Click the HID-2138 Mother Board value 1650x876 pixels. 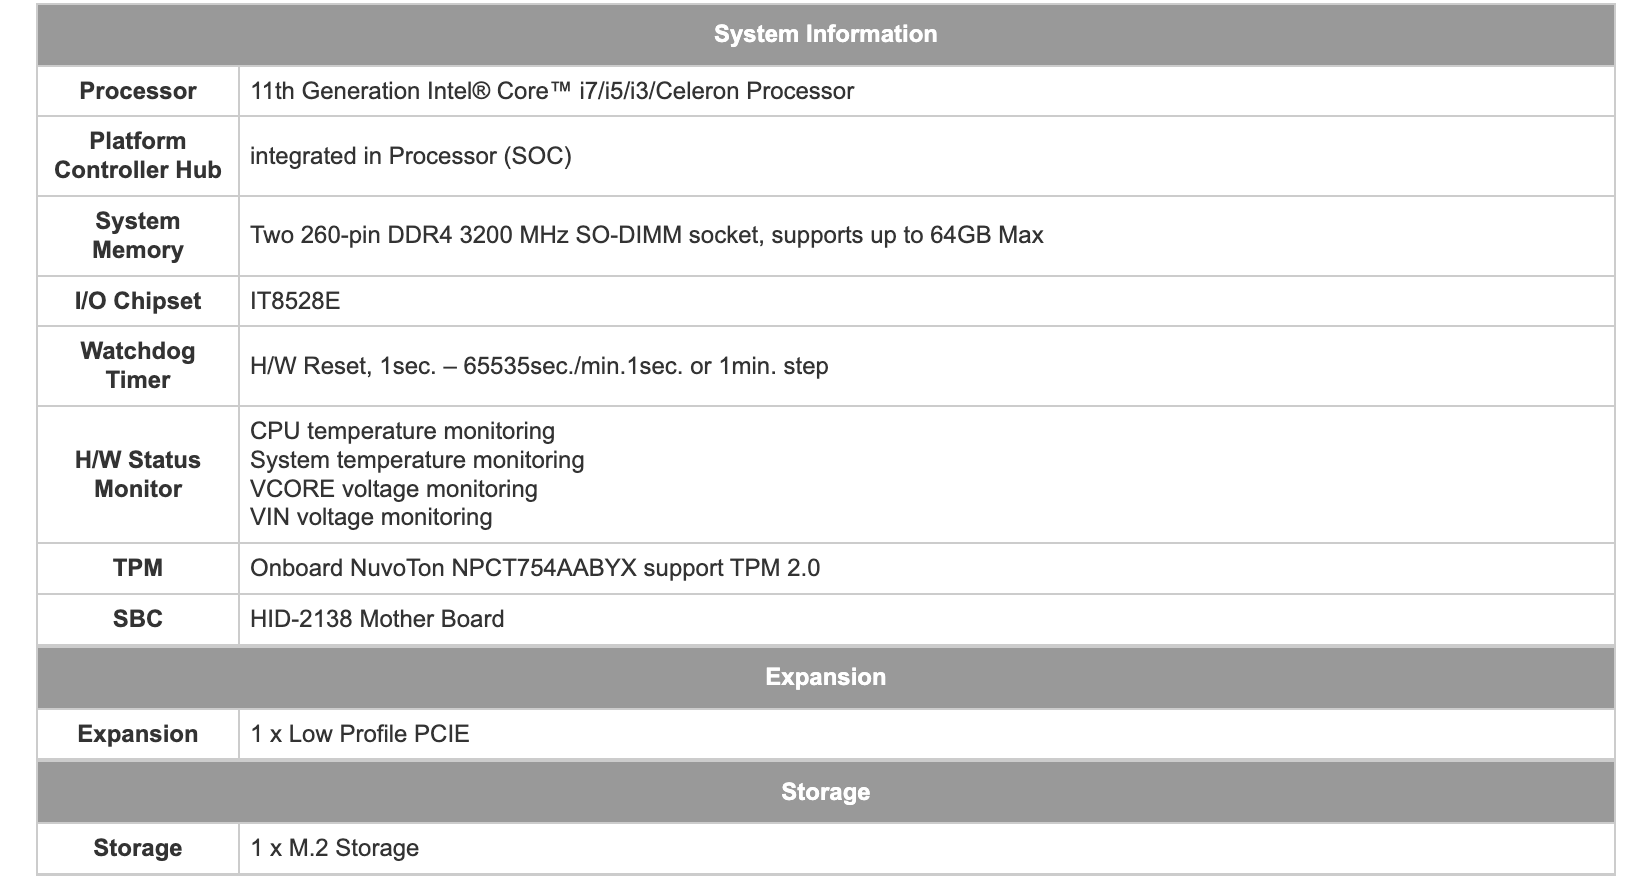click(377, 619)
